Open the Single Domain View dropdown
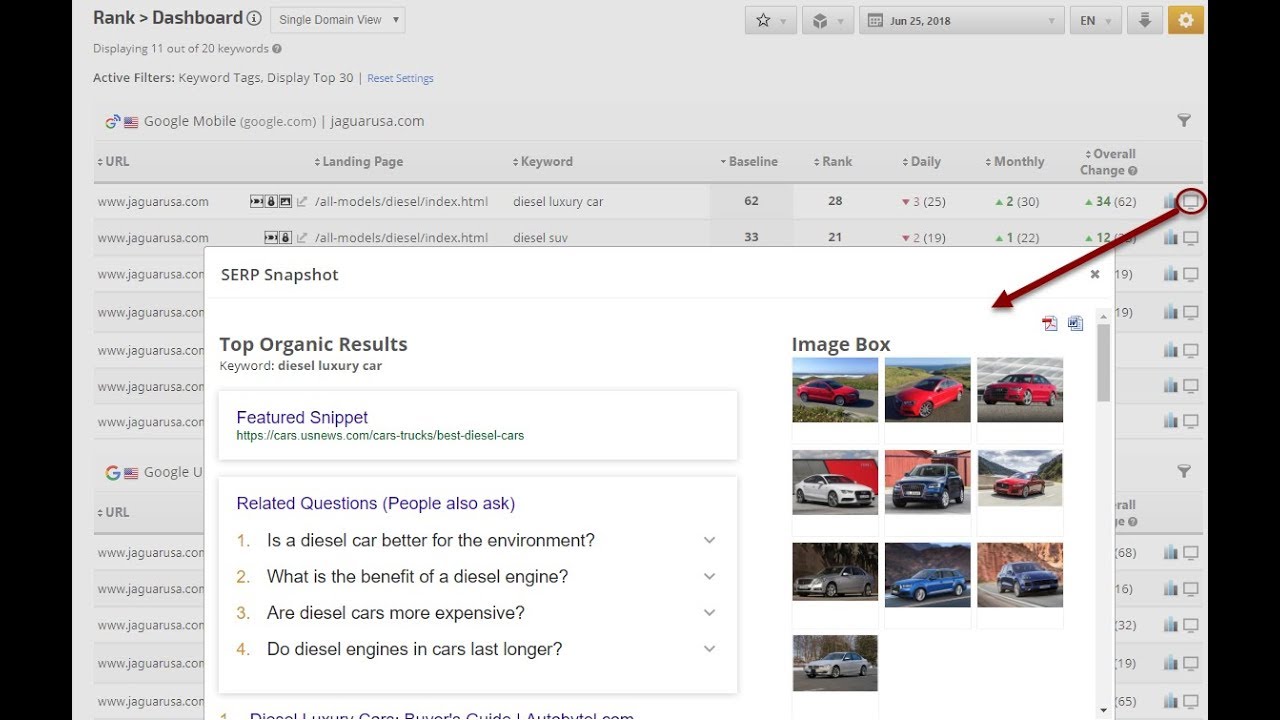Image resolution: width=1280 pixels, height=720 pixels. tap(338, 20)
